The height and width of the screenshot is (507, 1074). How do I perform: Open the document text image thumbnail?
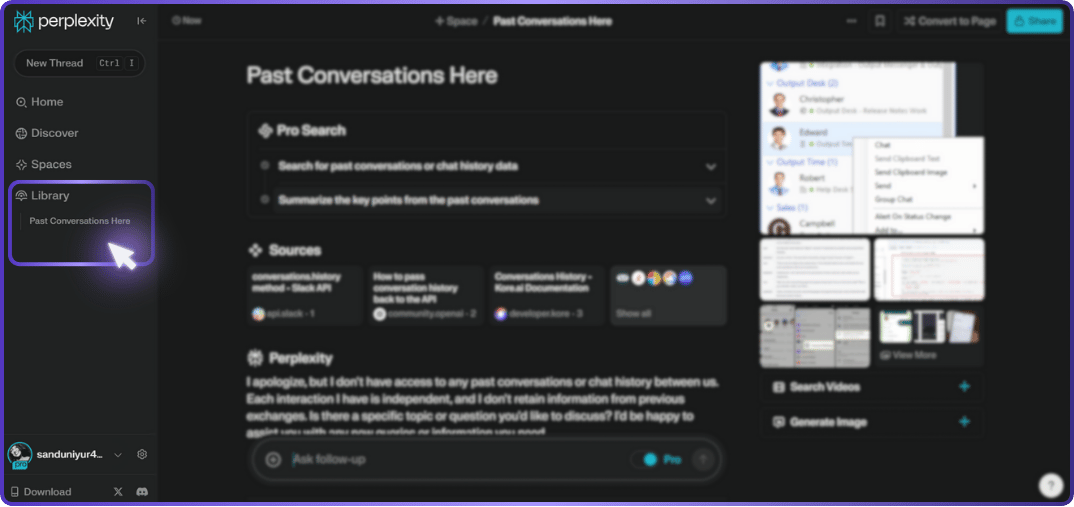(815, 269)
